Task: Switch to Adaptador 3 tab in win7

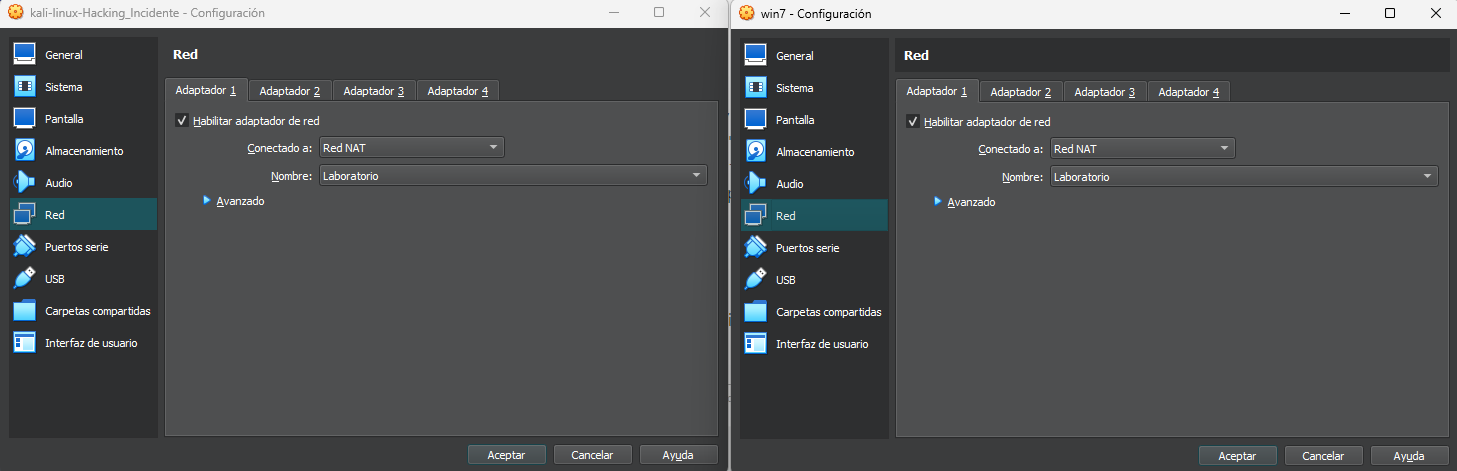Action: point(1104,92)
